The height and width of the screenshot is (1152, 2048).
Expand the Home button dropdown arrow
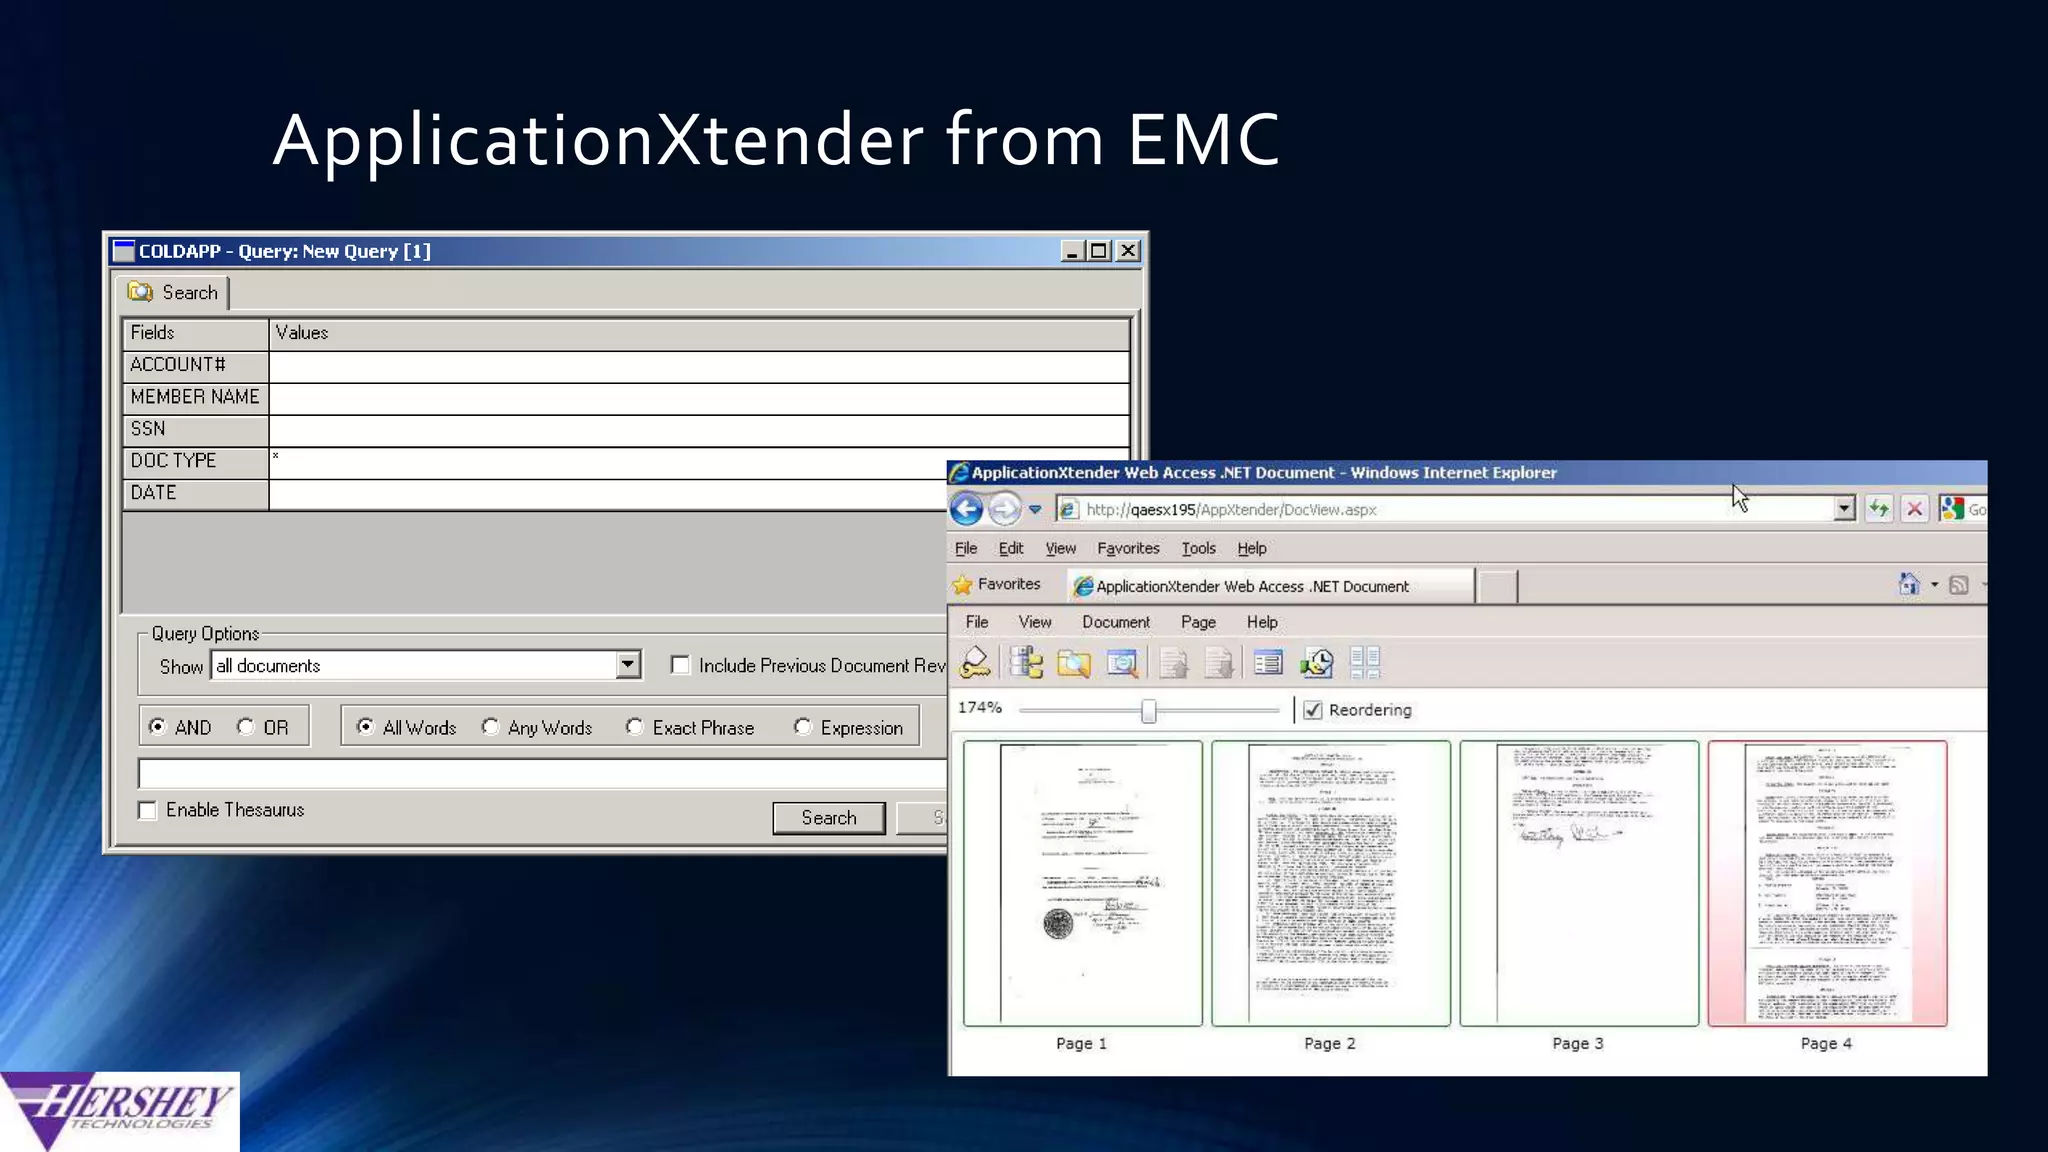pos(1934,585)
